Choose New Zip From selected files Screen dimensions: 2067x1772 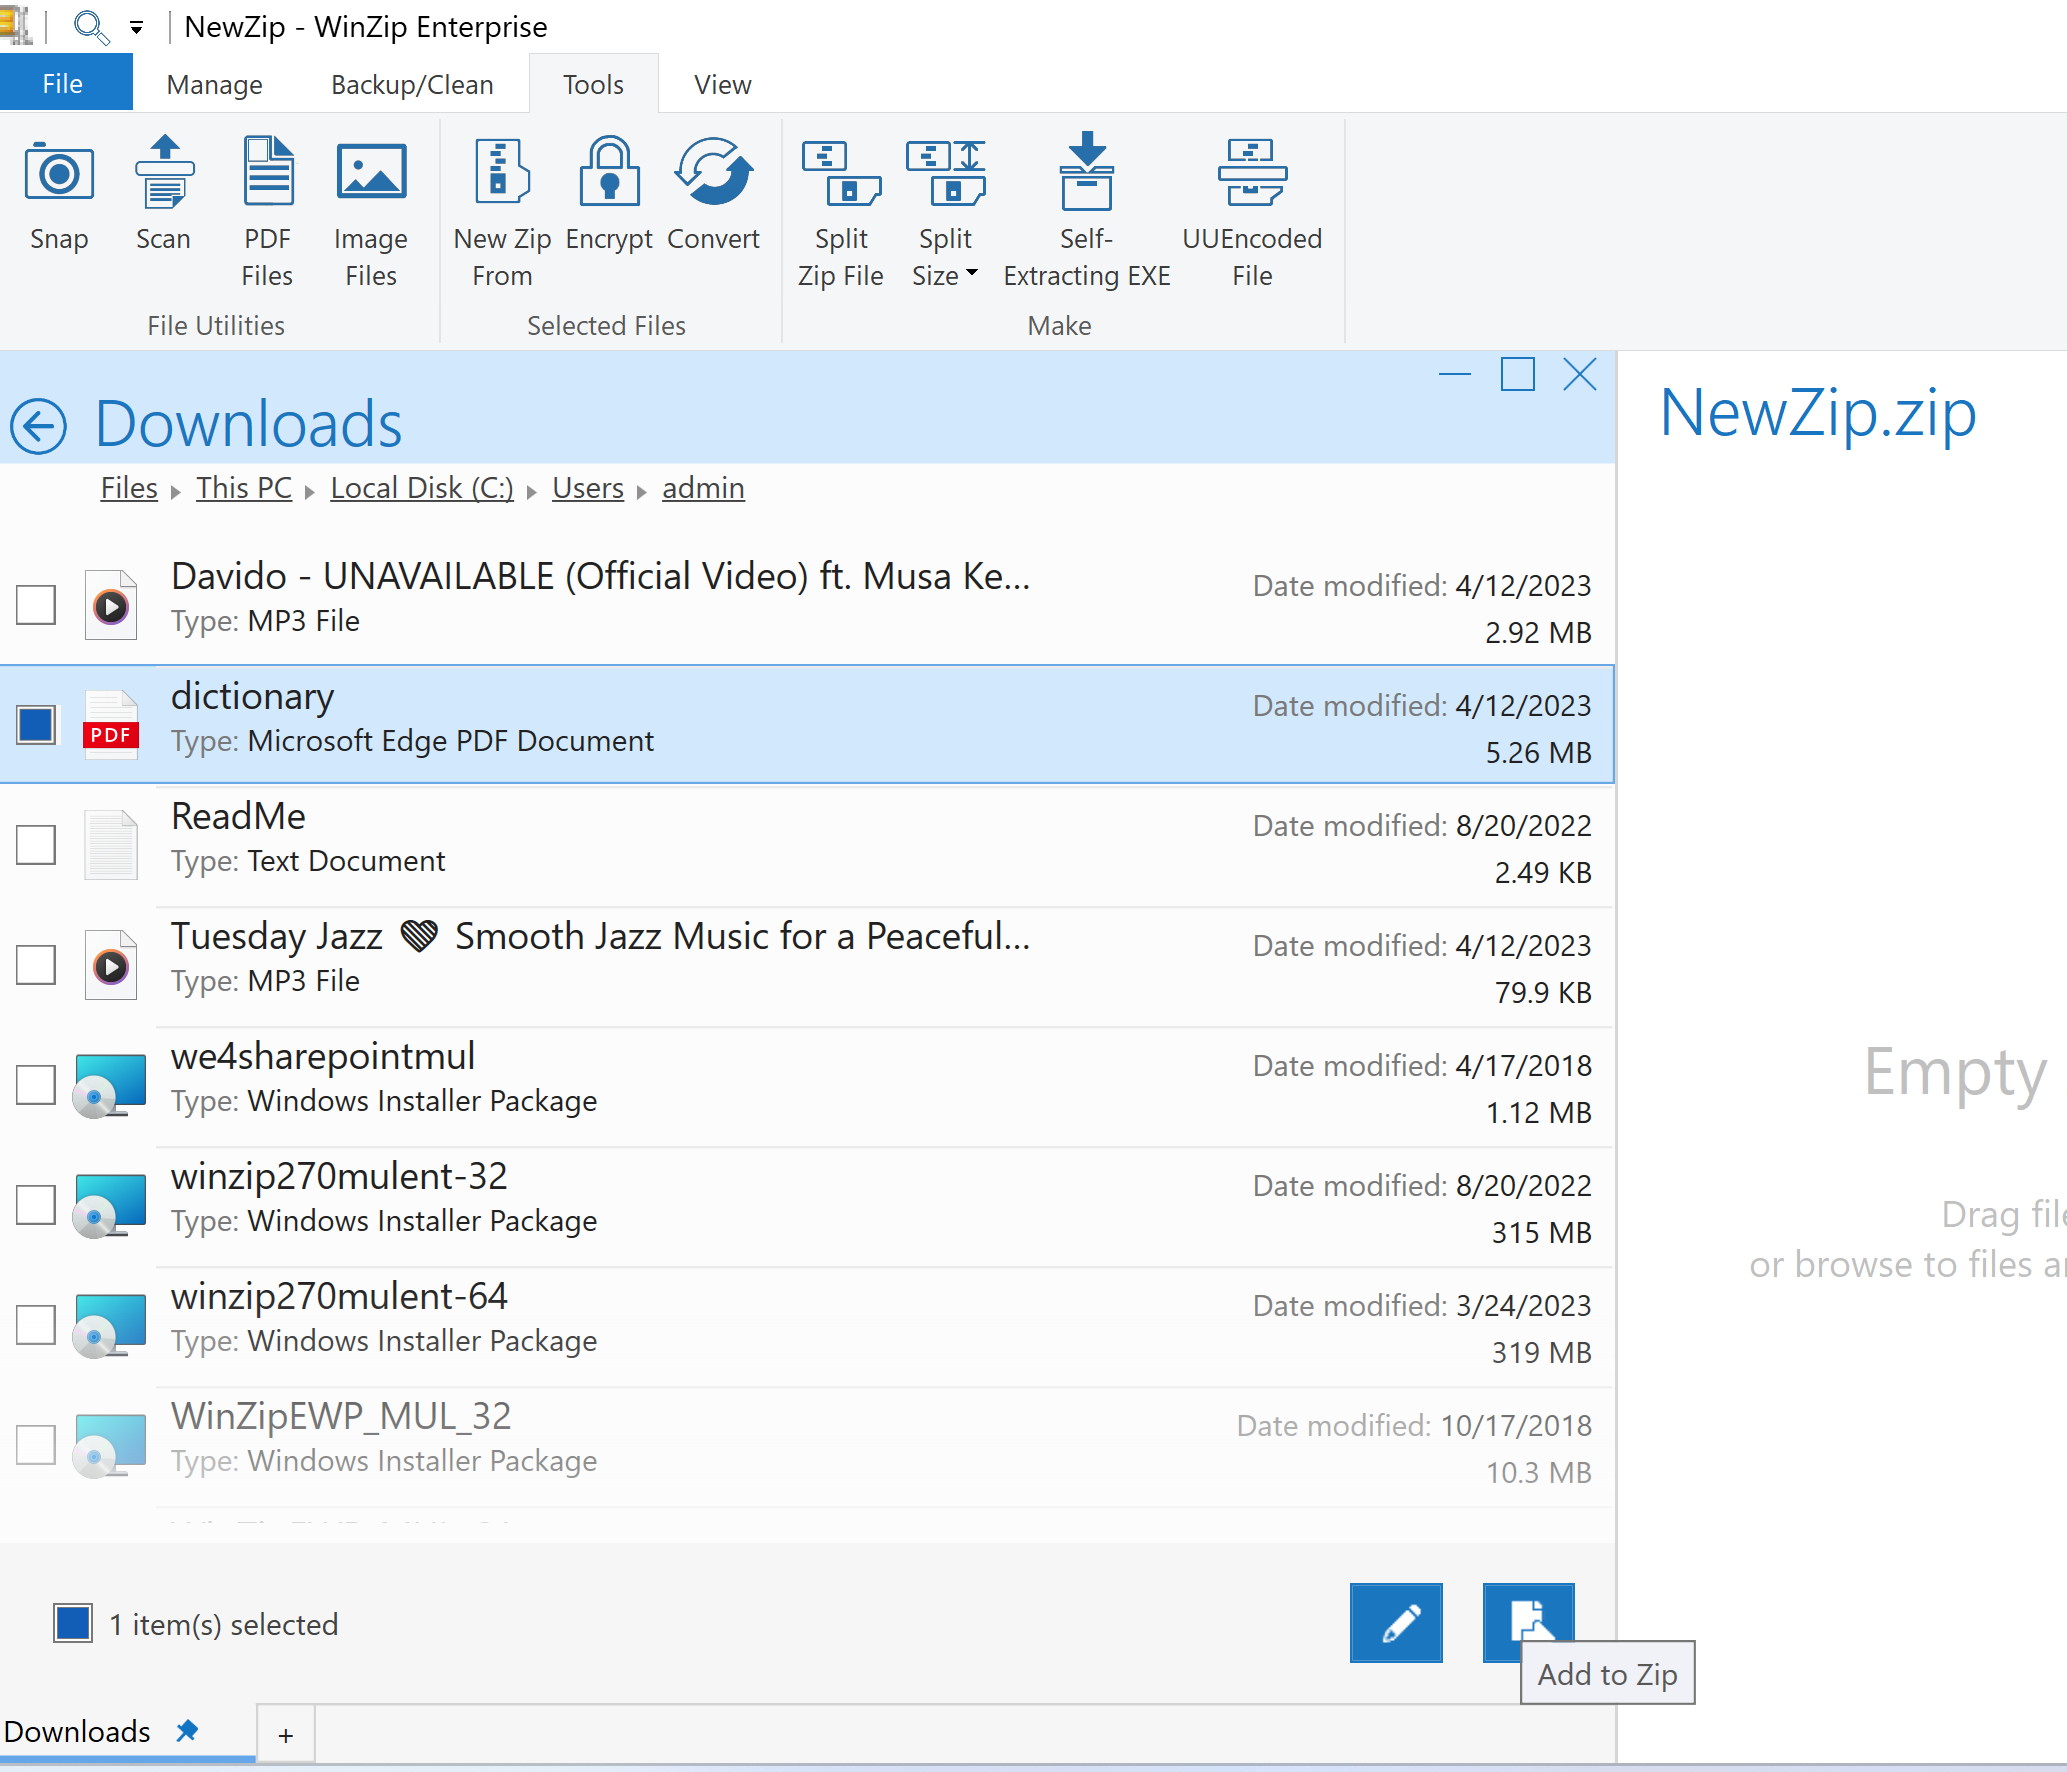(x=502, y=212)
